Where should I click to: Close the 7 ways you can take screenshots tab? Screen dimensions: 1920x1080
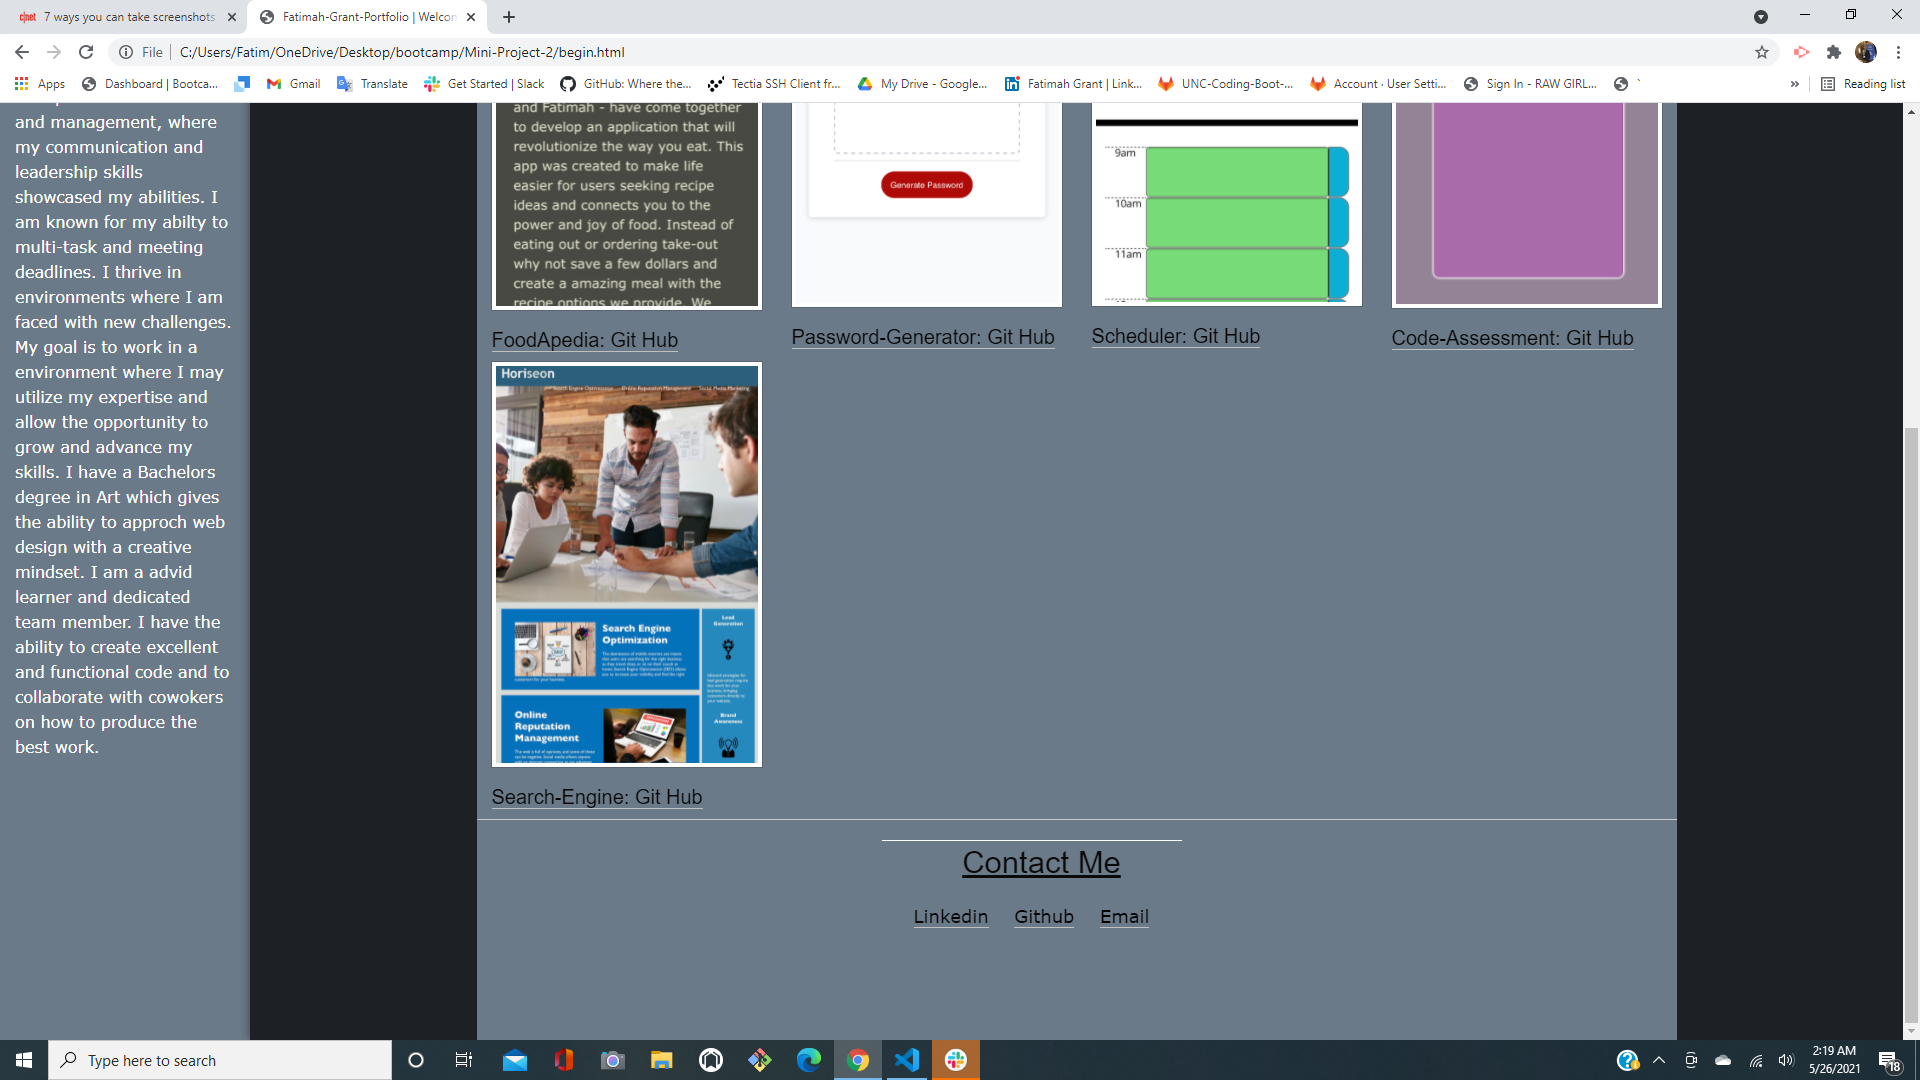(x=232, y=17)
